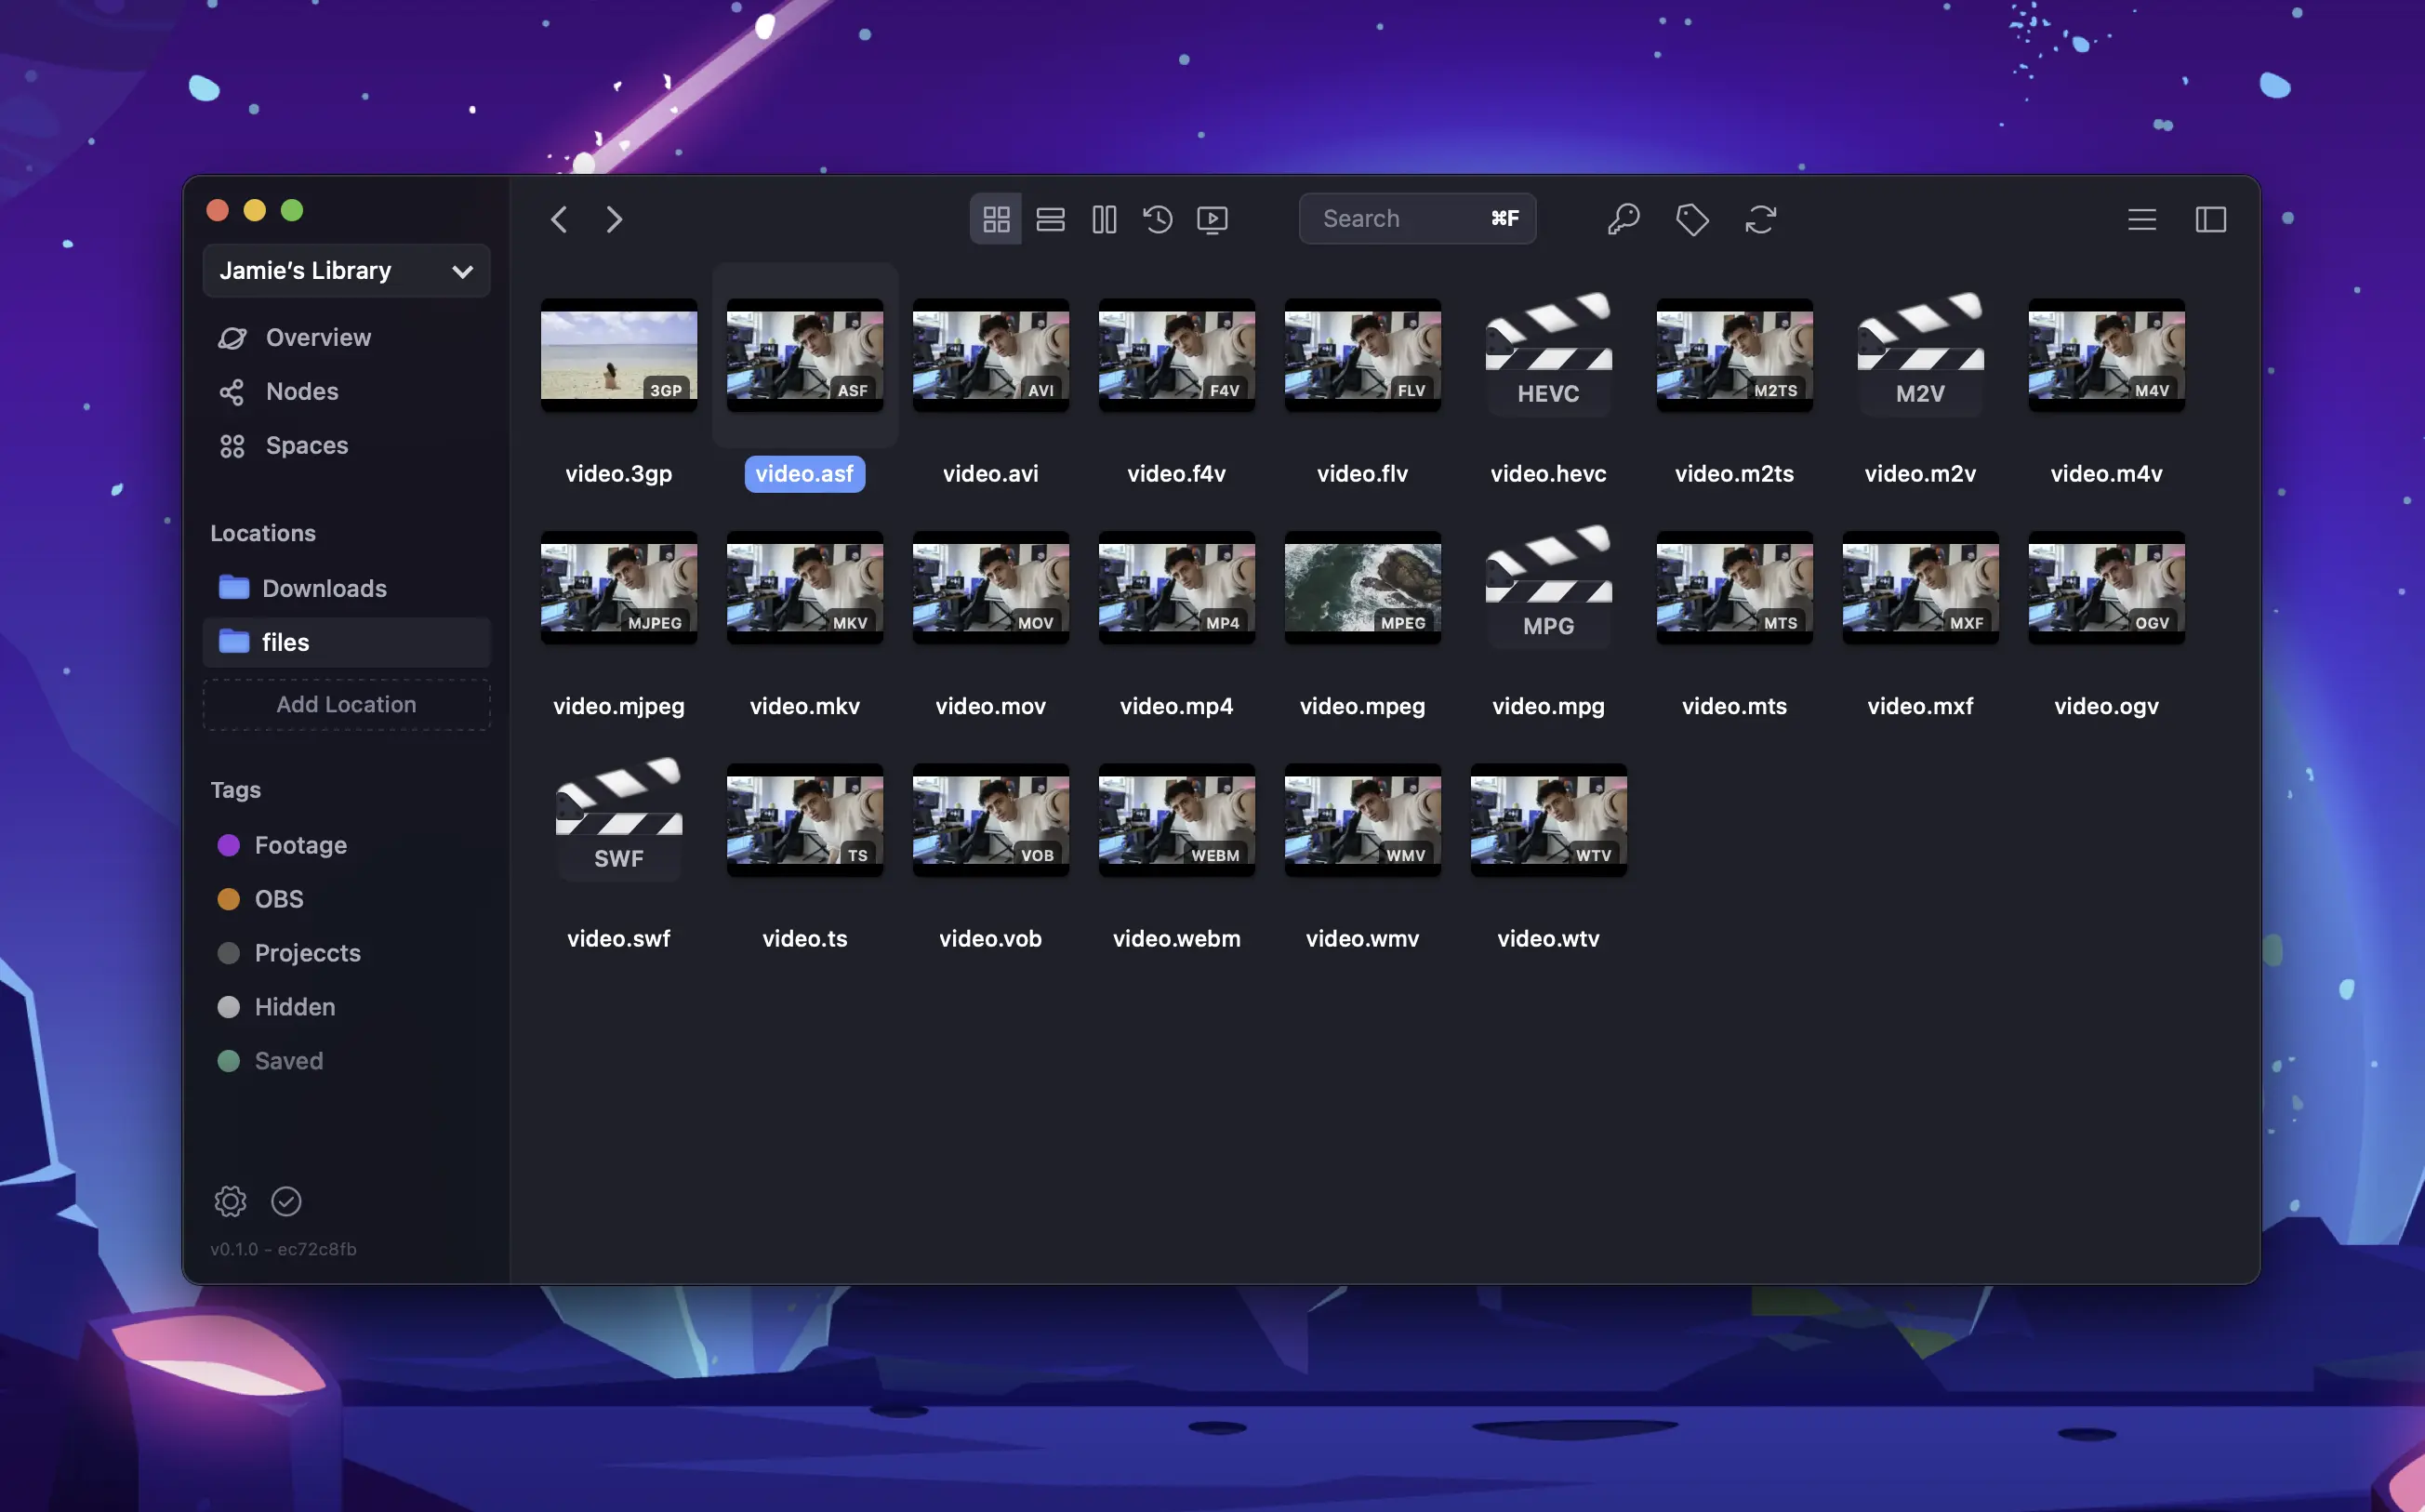
Task: Click the refresh location icon
Action: coord(1760,219)
